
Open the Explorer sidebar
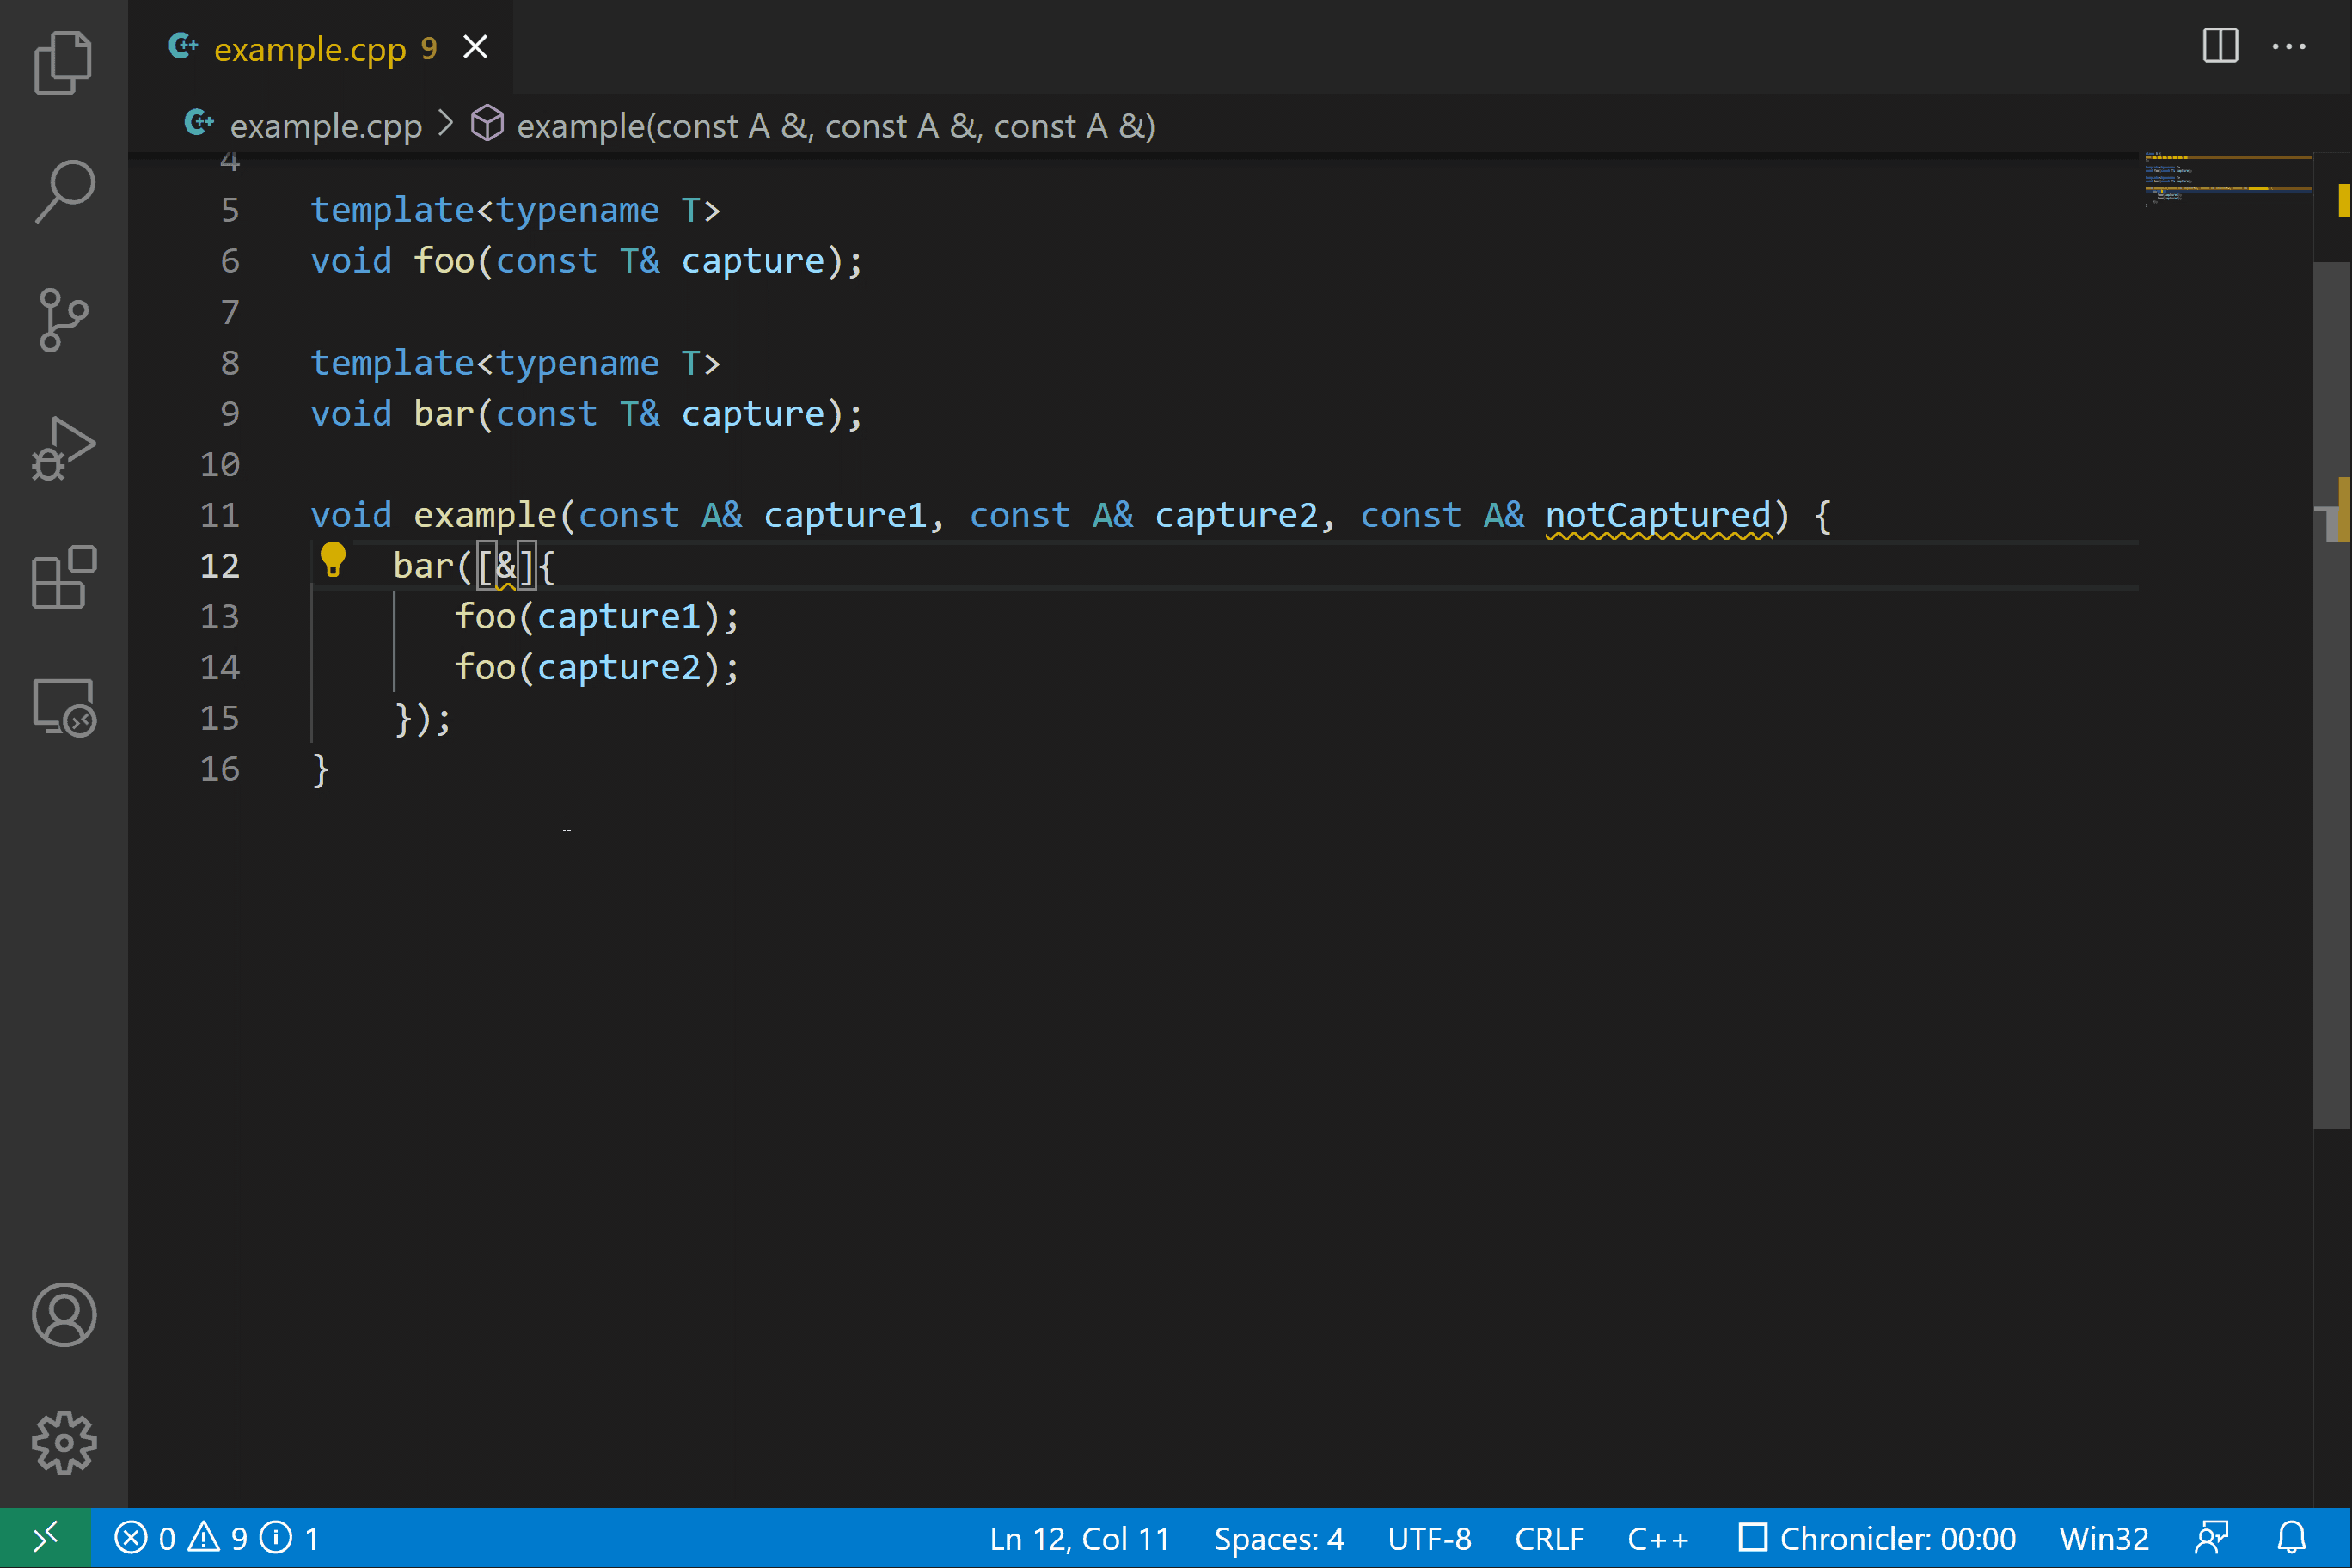coord(63,63)
